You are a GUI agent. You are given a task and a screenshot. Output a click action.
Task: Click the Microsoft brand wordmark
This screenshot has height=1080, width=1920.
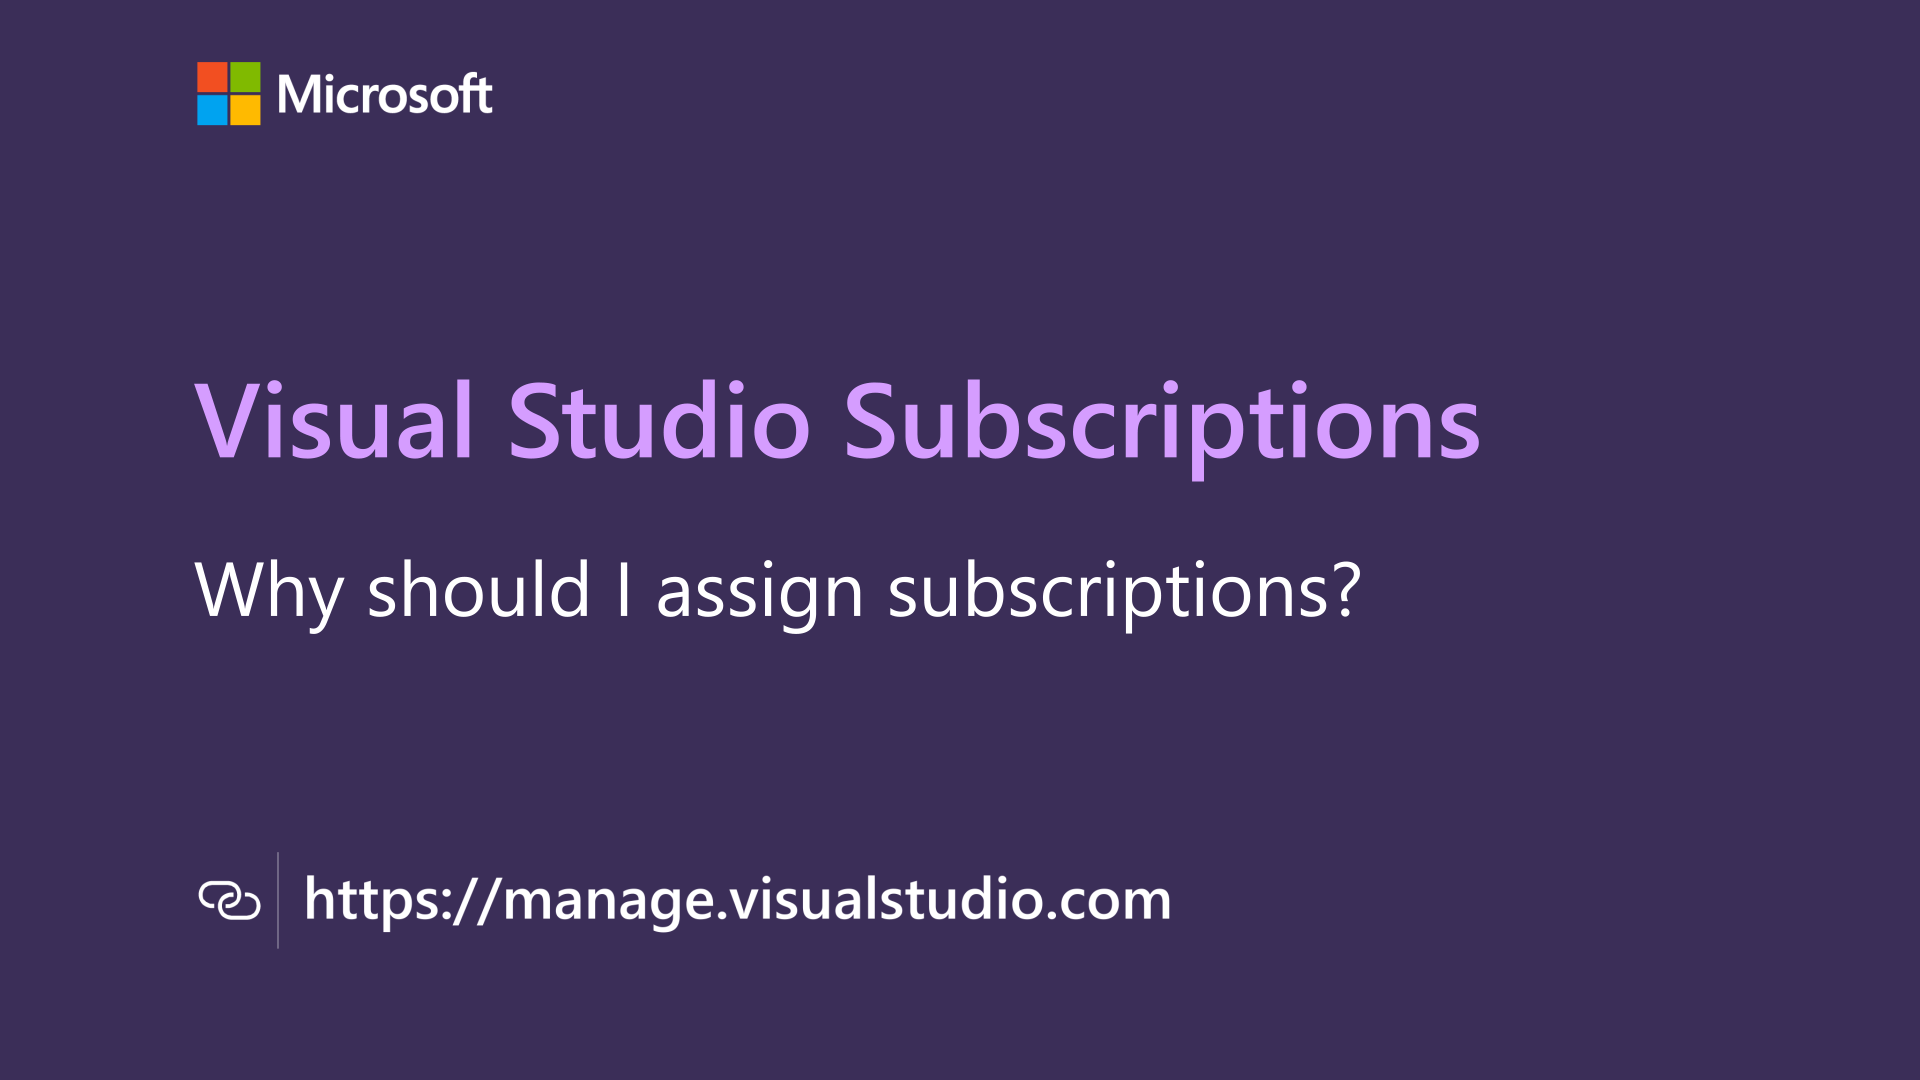pos(382,95)
